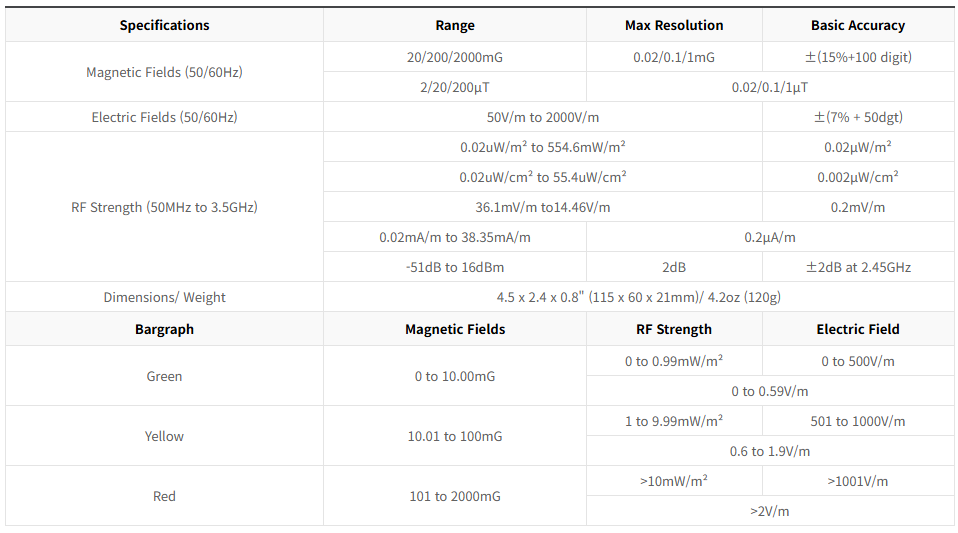Select the 36.1mV/m to14.46V/m range cell
Screen dimensions: 958x533
(x=543, y=207)
